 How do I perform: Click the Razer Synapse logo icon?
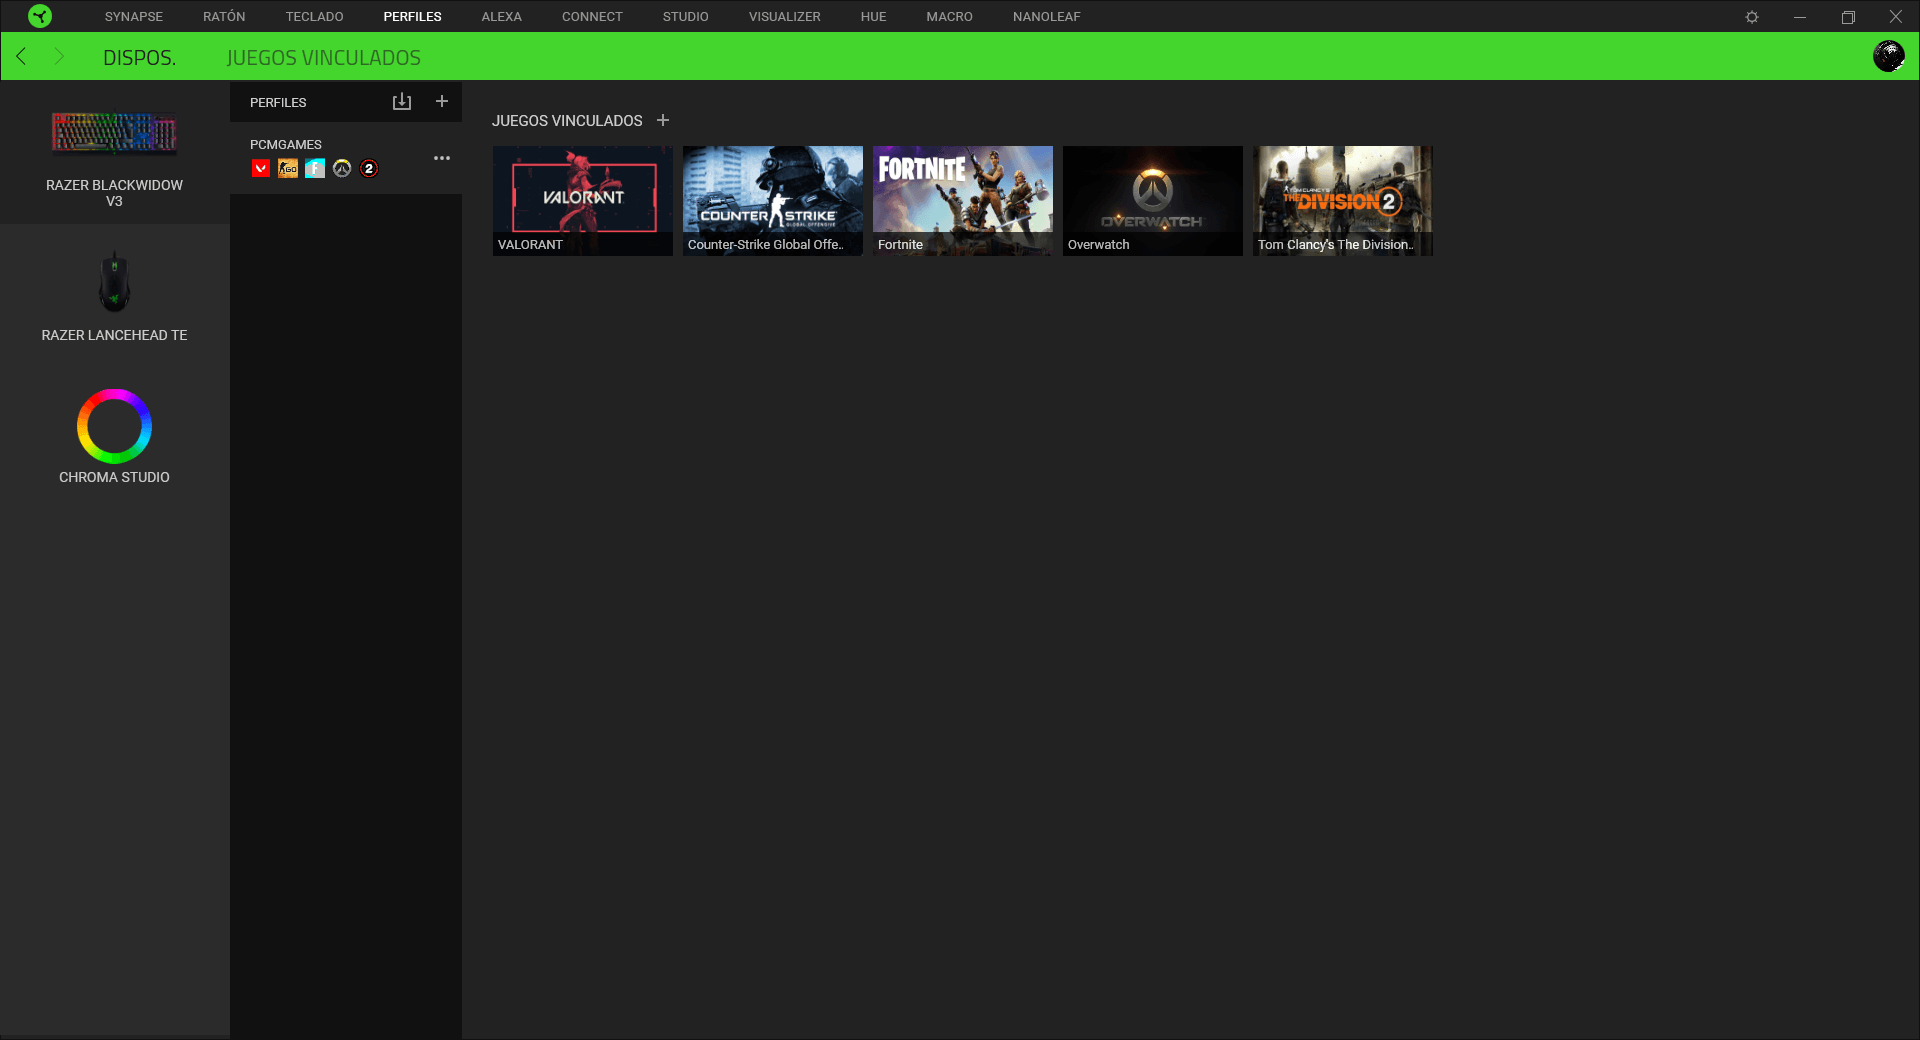pyautogui.click(x=40, y=16)
